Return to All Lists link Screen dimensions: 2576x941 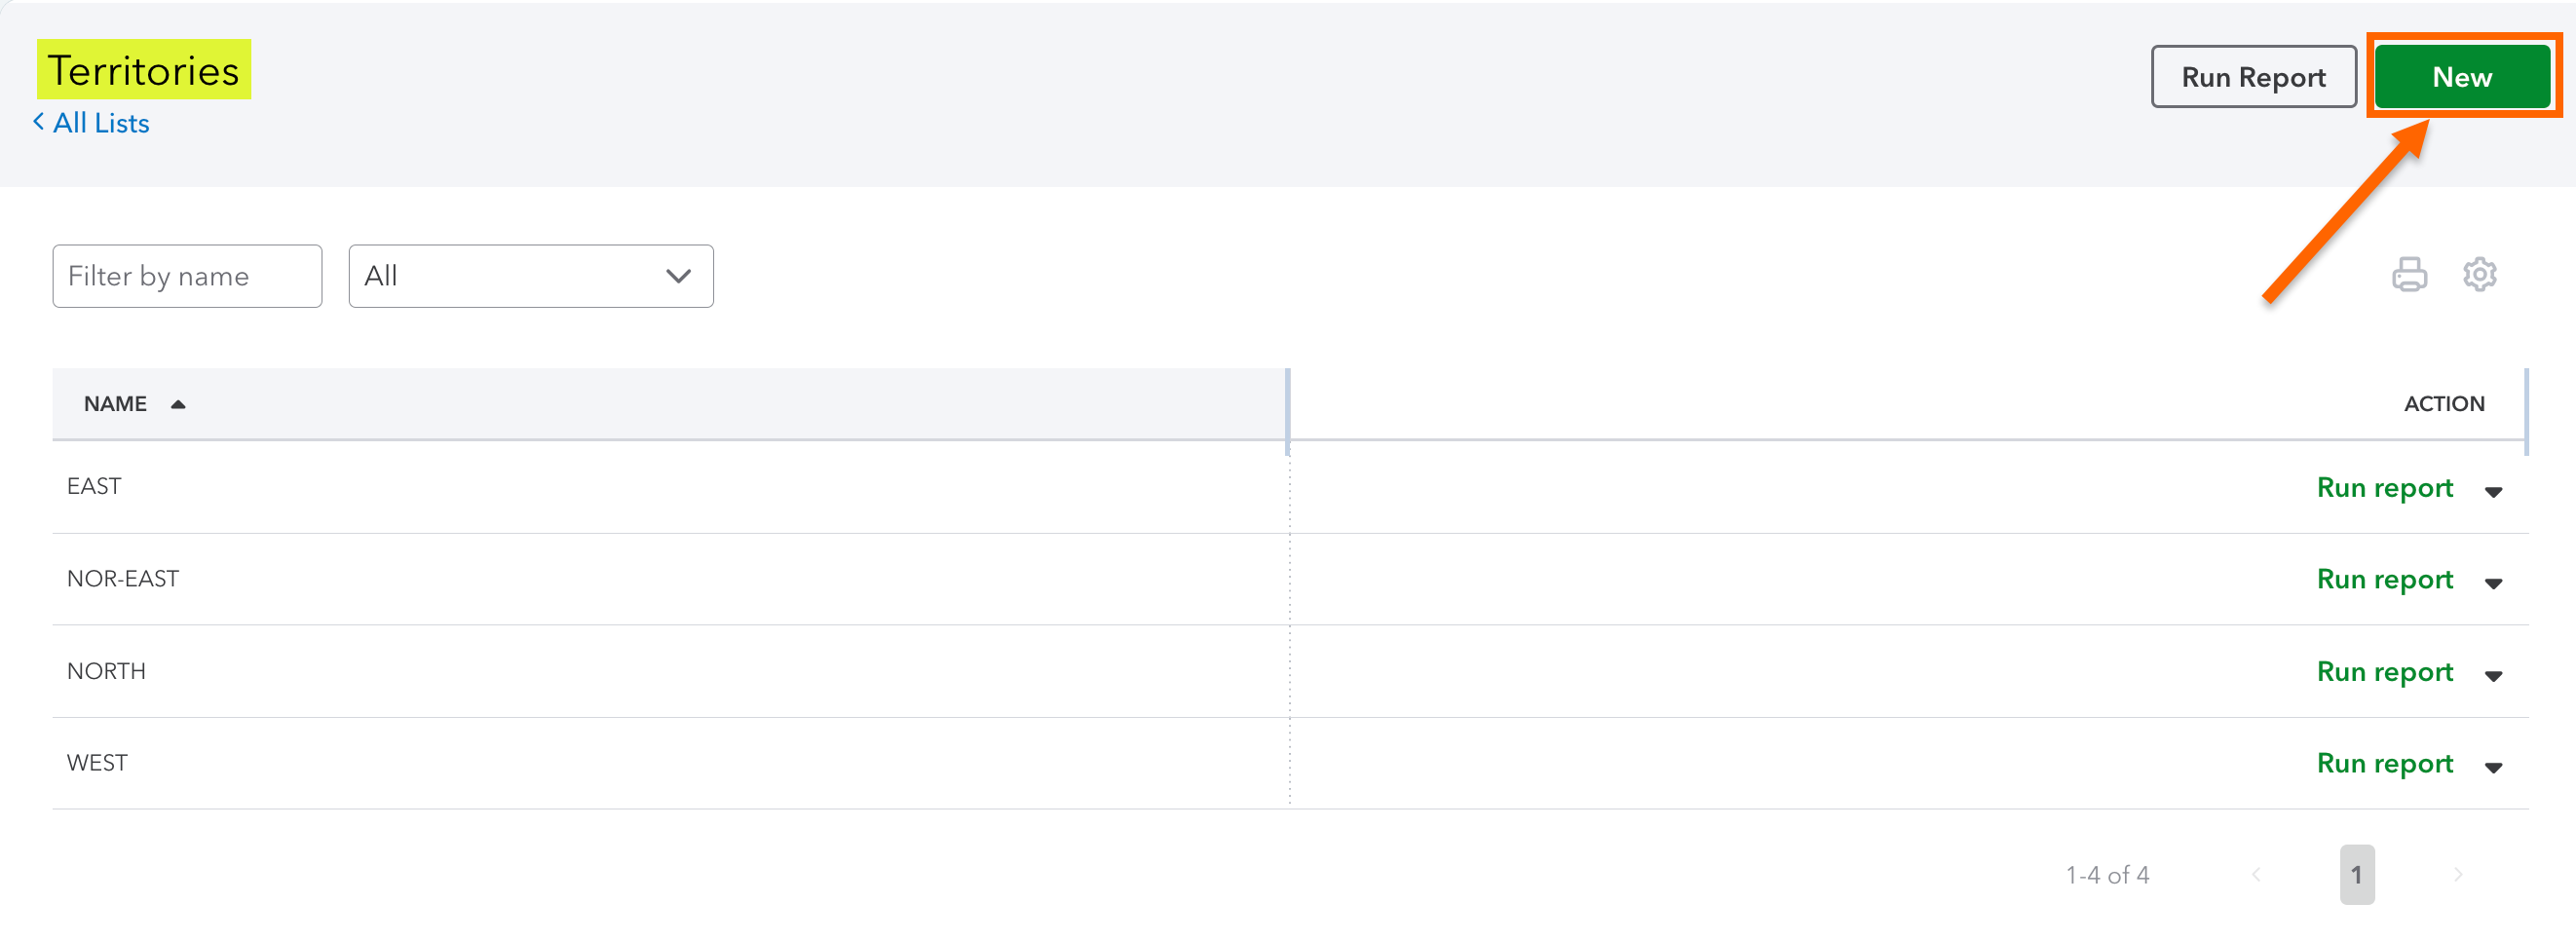click(x=101, y=123)
